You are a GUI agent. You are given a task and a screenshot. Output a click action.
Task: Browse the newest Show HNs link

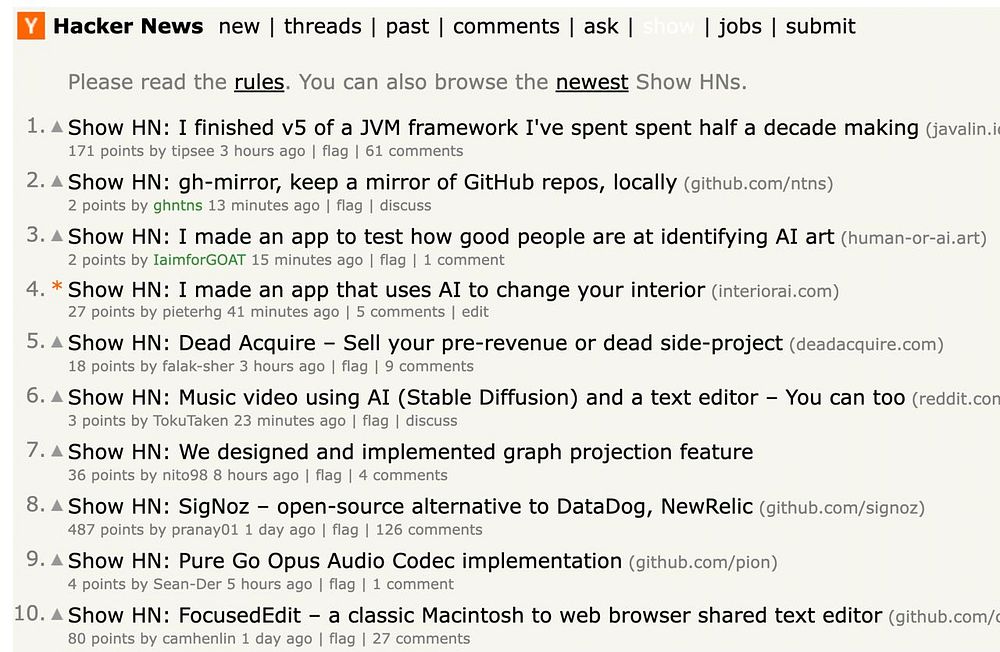[x=592, y=82]
